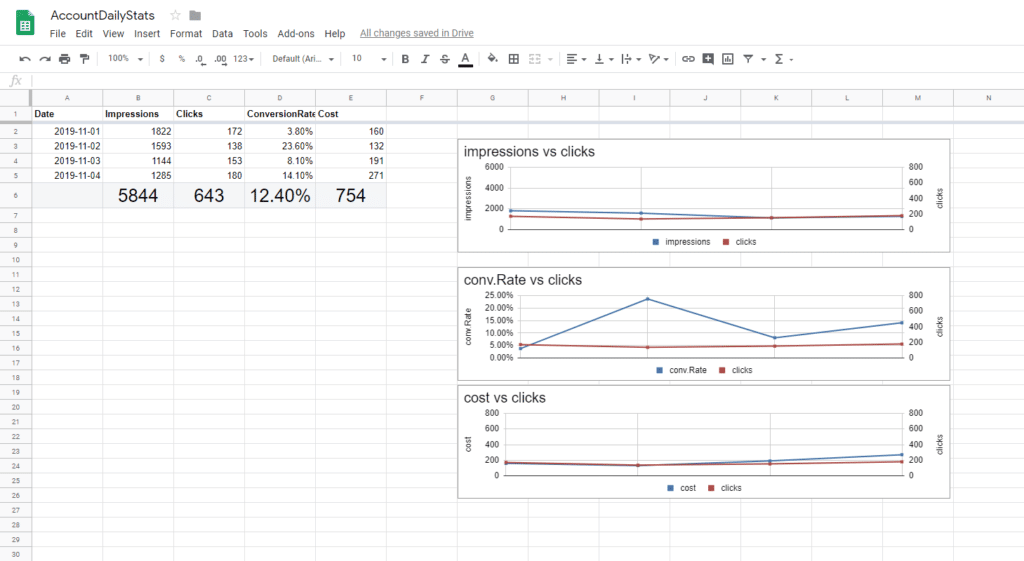Toggle italic formatting
1024x561 pixels.
424,59
